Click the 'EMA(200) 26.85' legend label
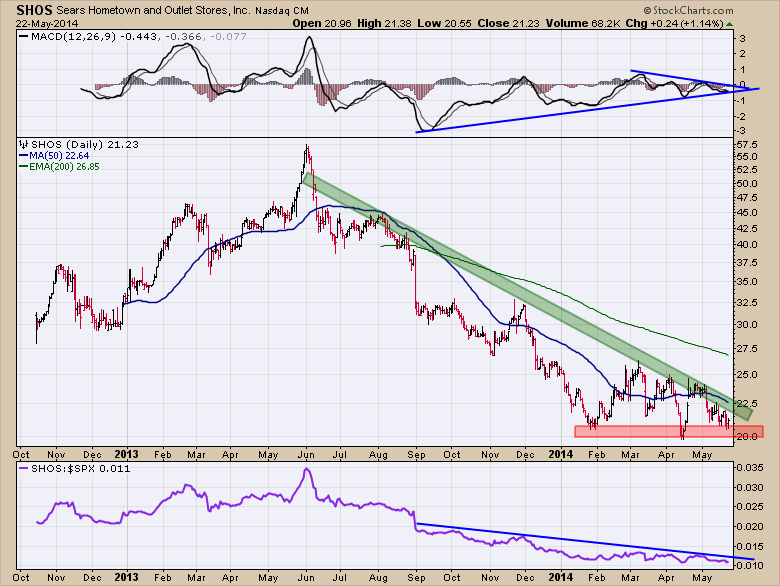This screenshot has height=586, width=780. pos(64,167)
